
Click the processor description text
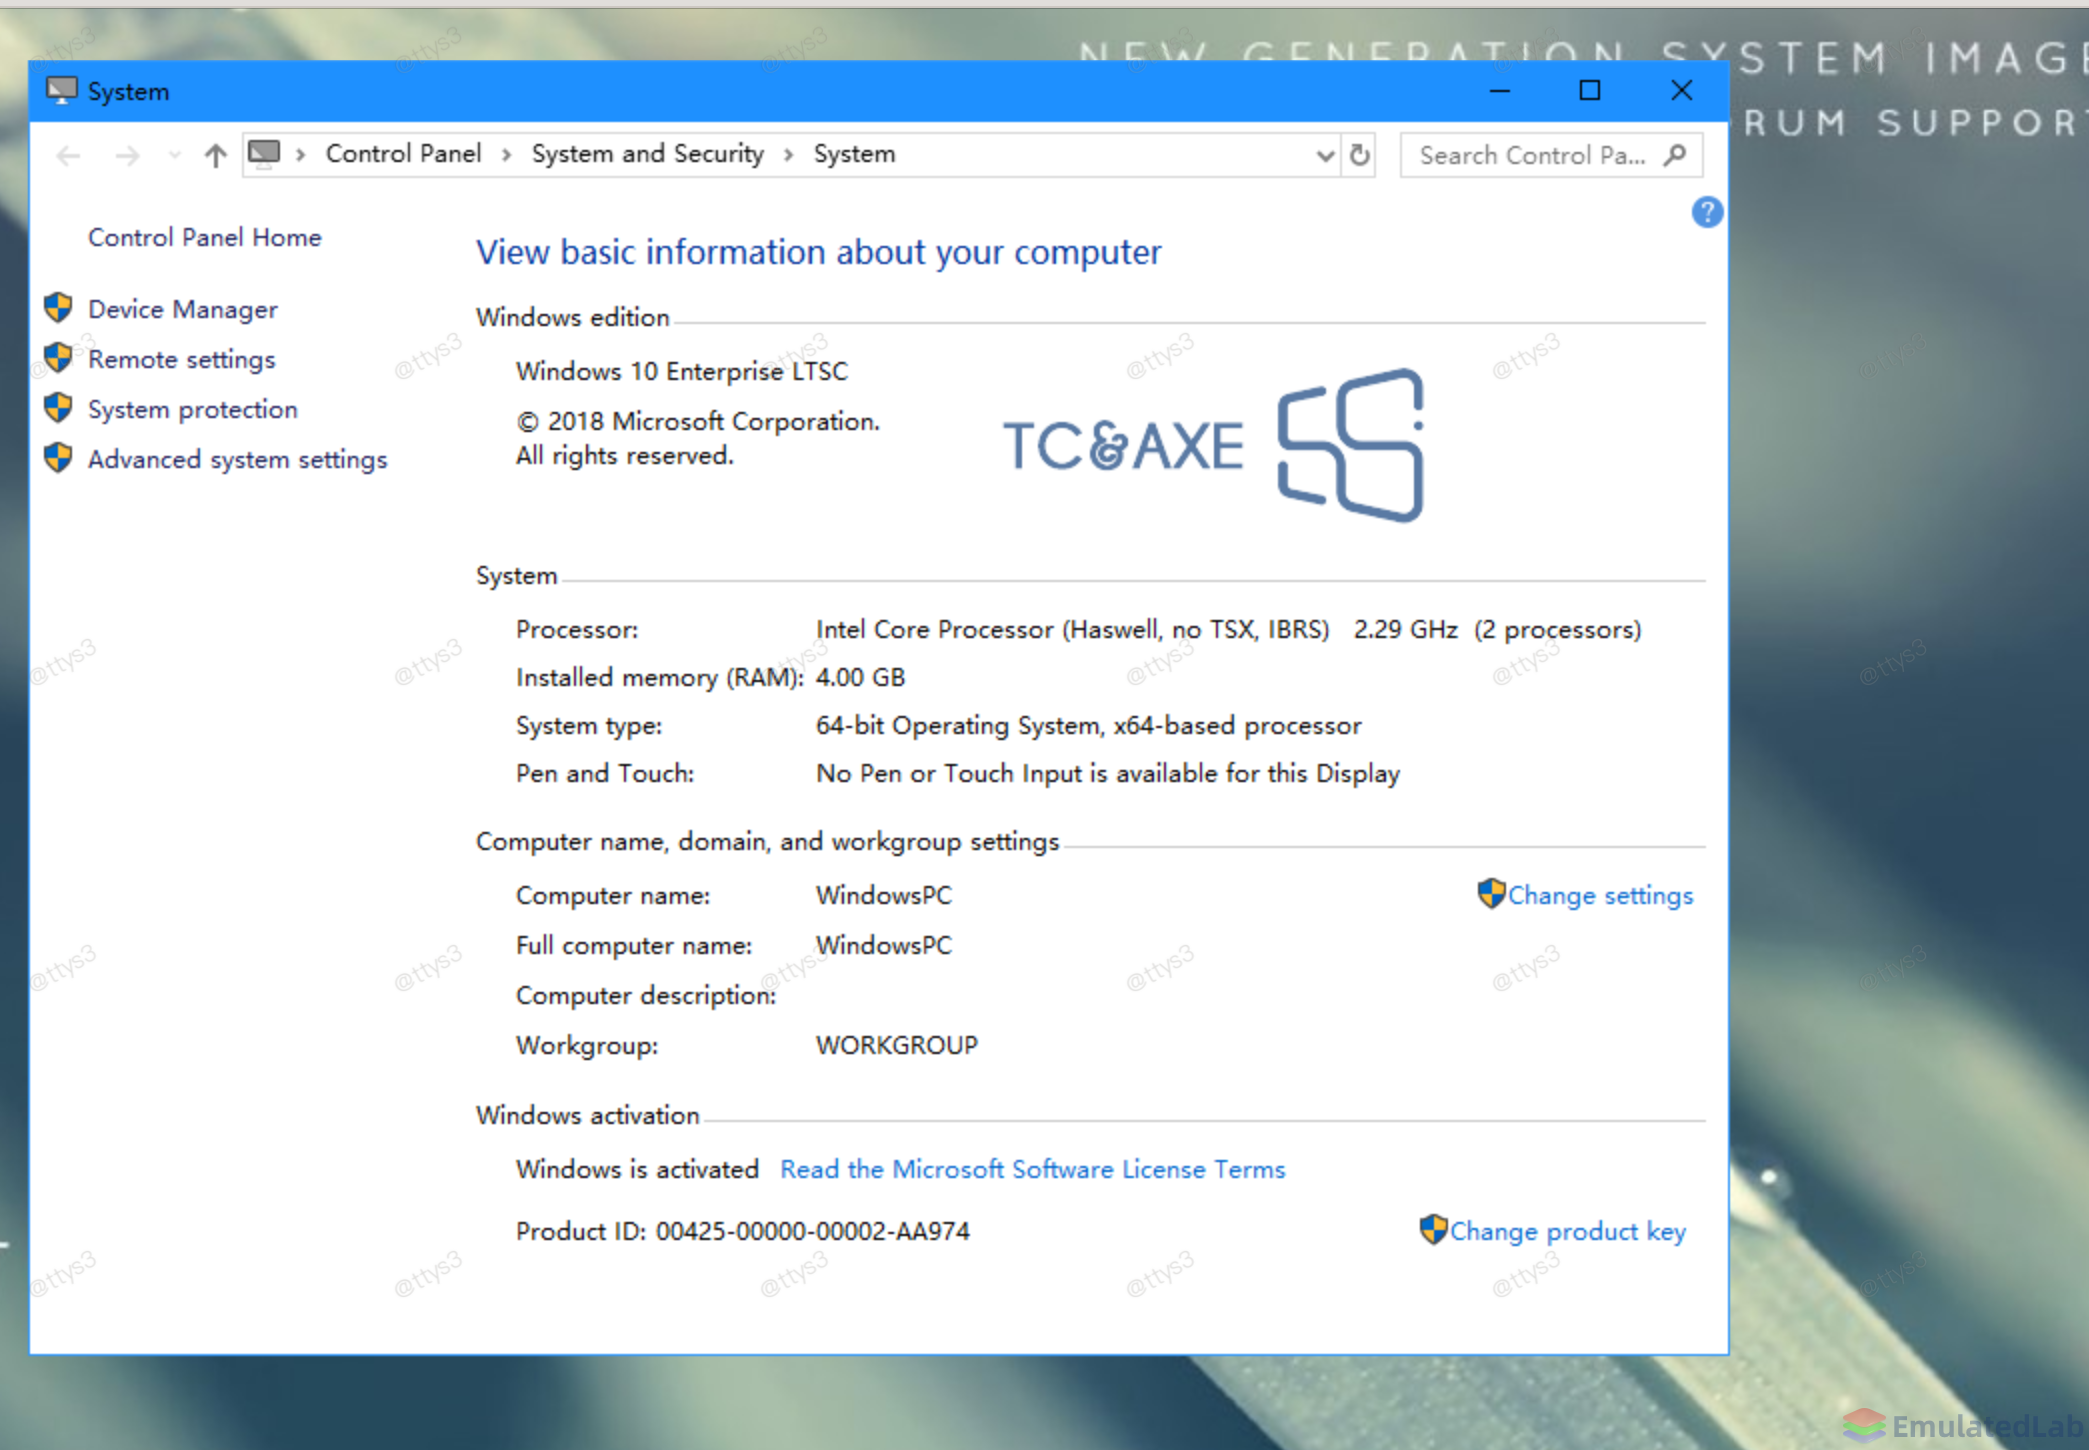click(1228, 629)
